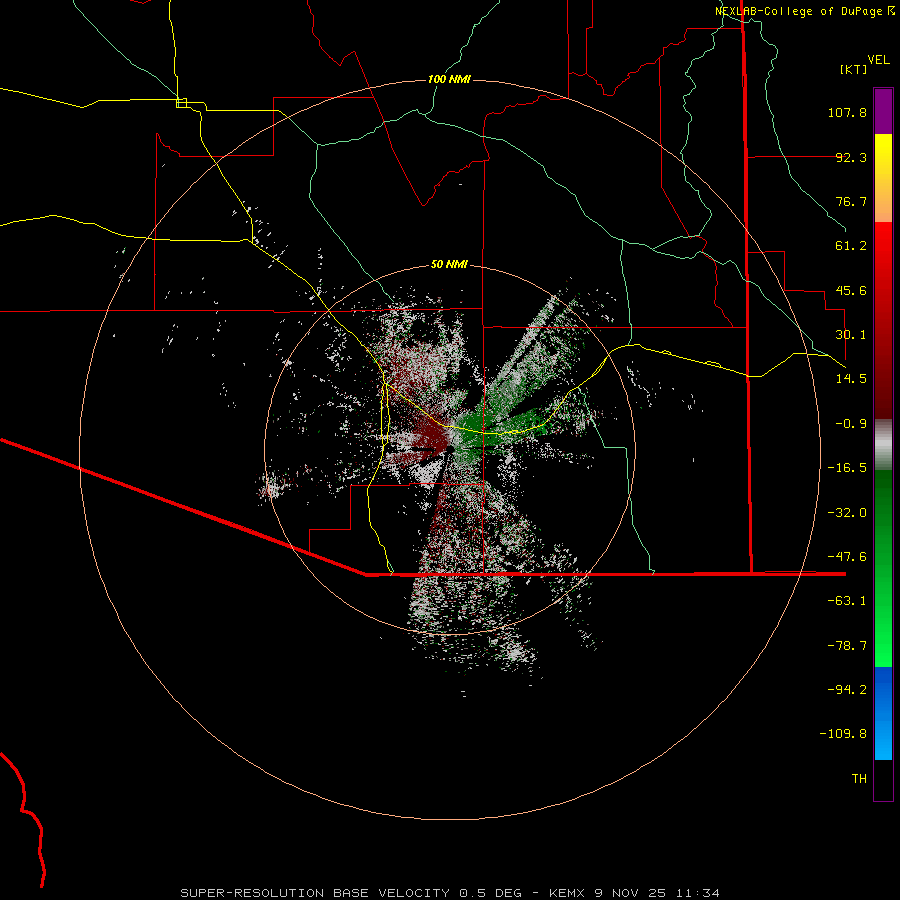Click the blue segment of the color bar
This screenshot has width=900, height=900.
(883, 713)
